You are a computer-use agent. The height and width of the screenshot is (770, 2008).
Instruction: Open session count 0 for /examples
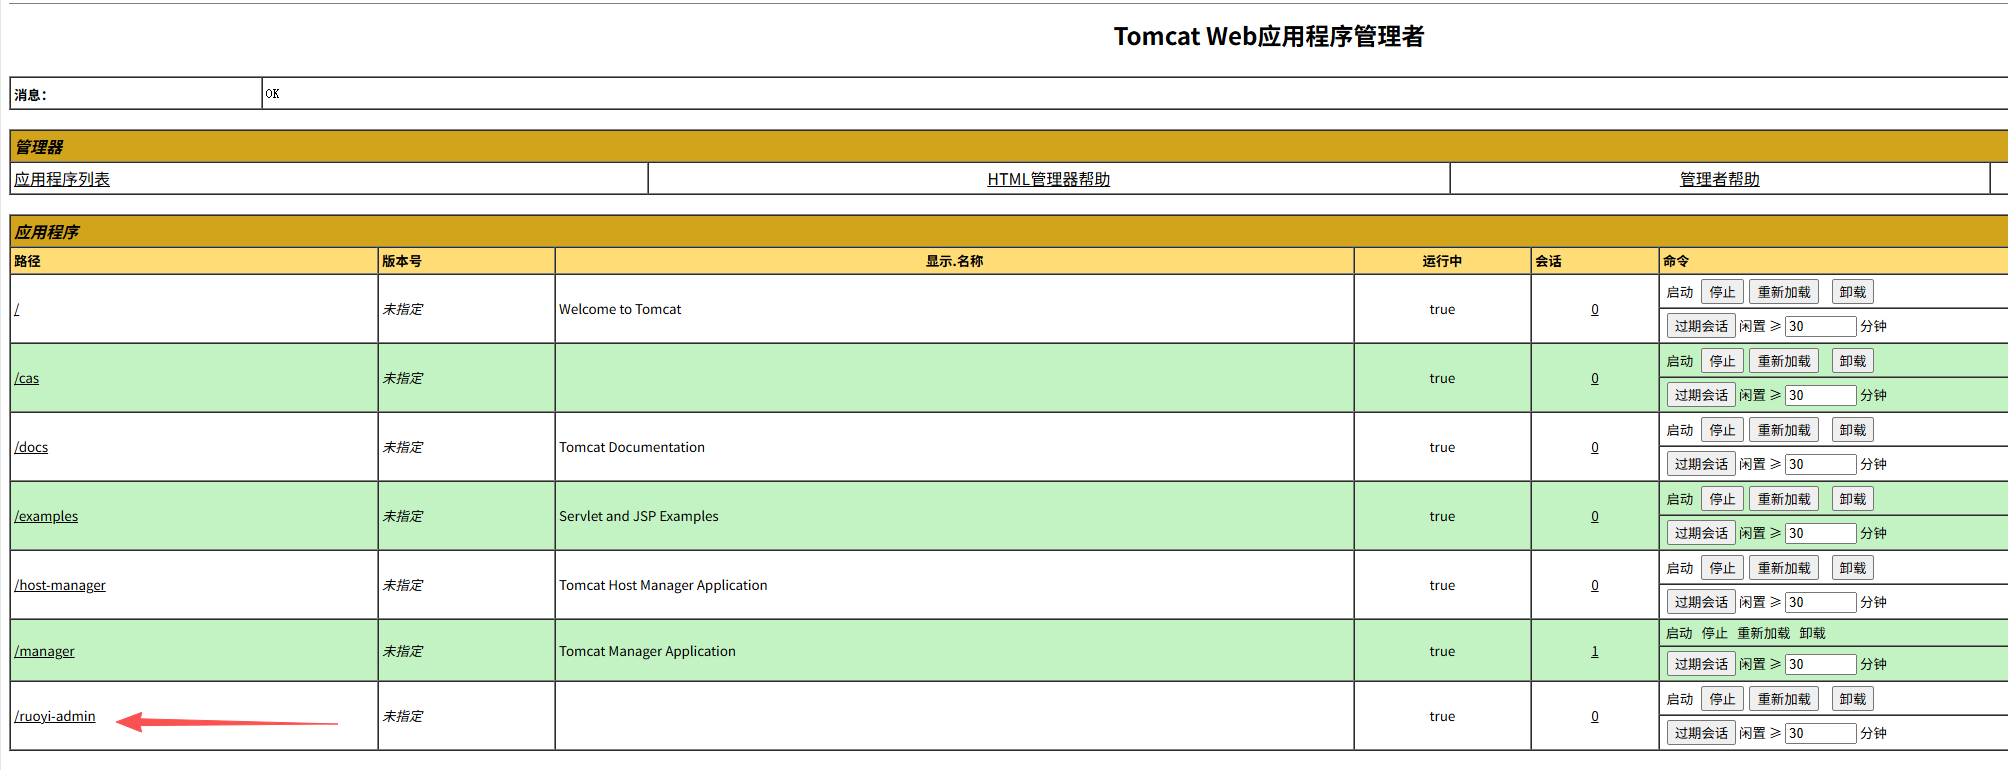coord(1595,516)
